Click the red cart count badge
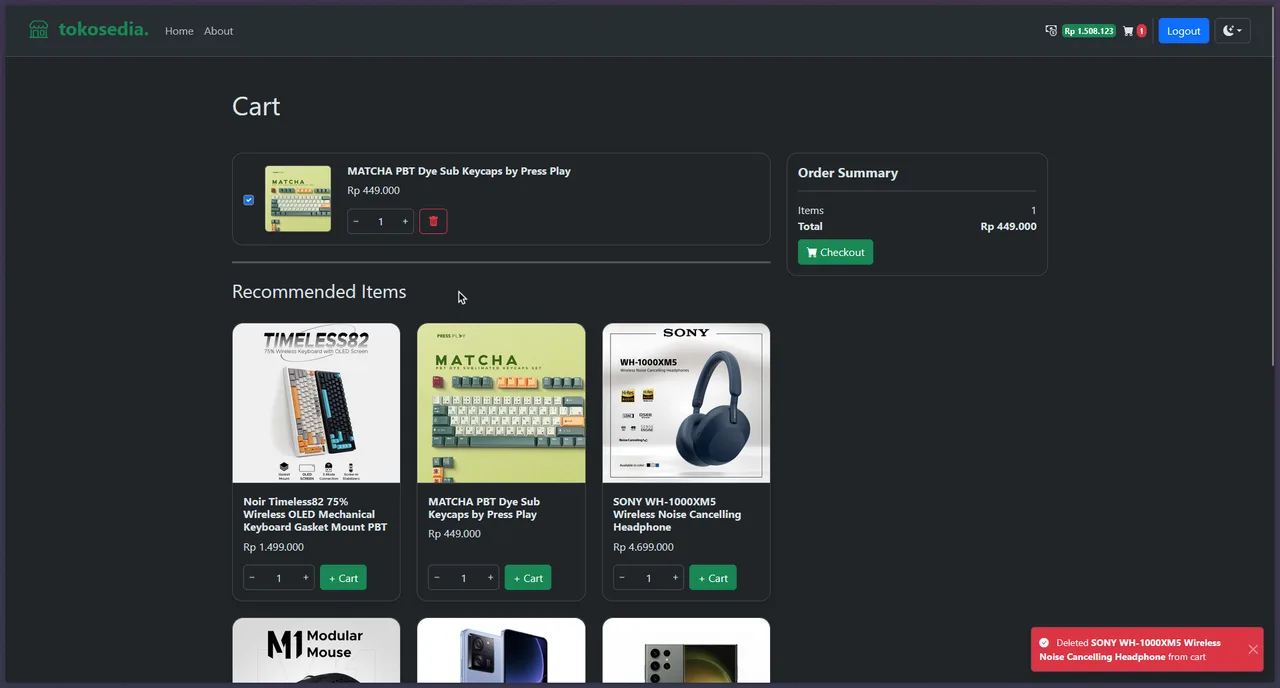The height and width of the screenshot is (688, 1280). [x=1141, y=31]
